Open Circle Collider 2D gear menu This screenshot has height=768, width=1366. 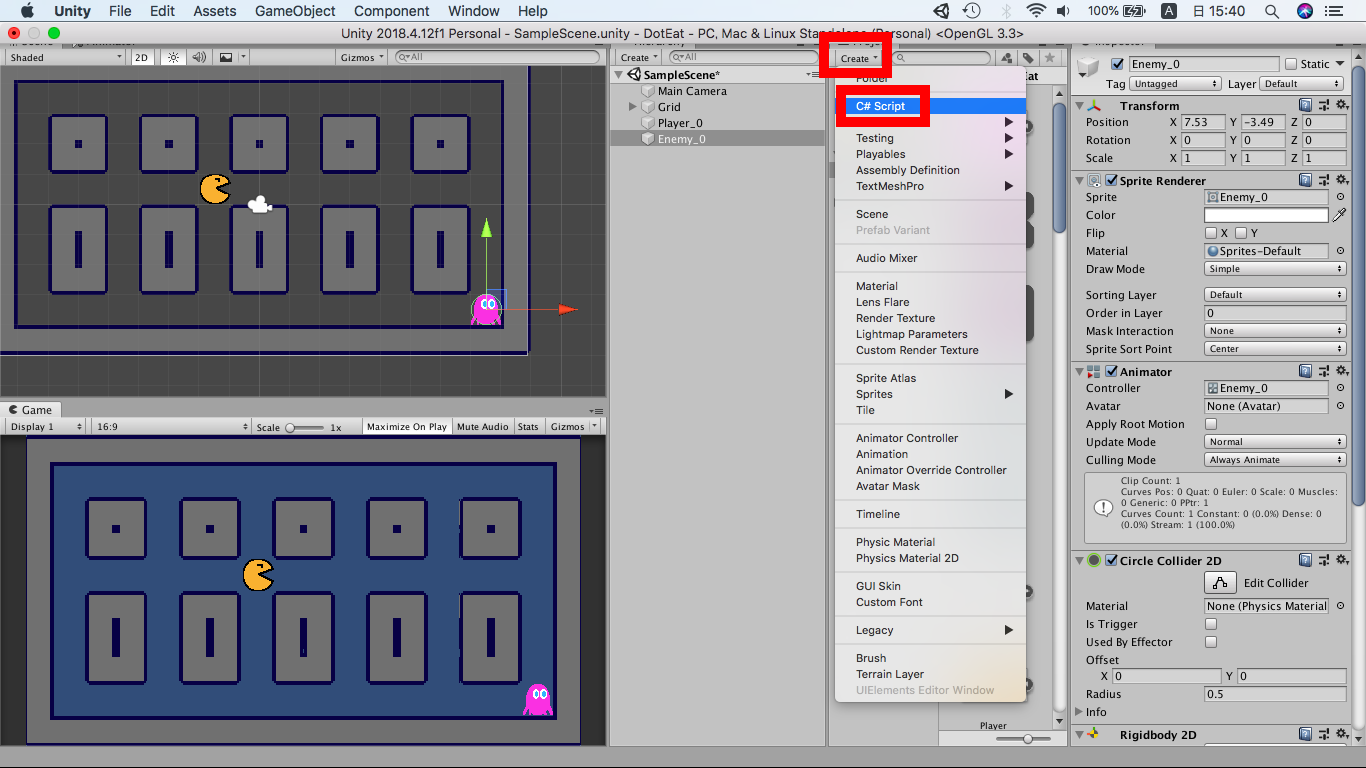tap(1341, 560)
